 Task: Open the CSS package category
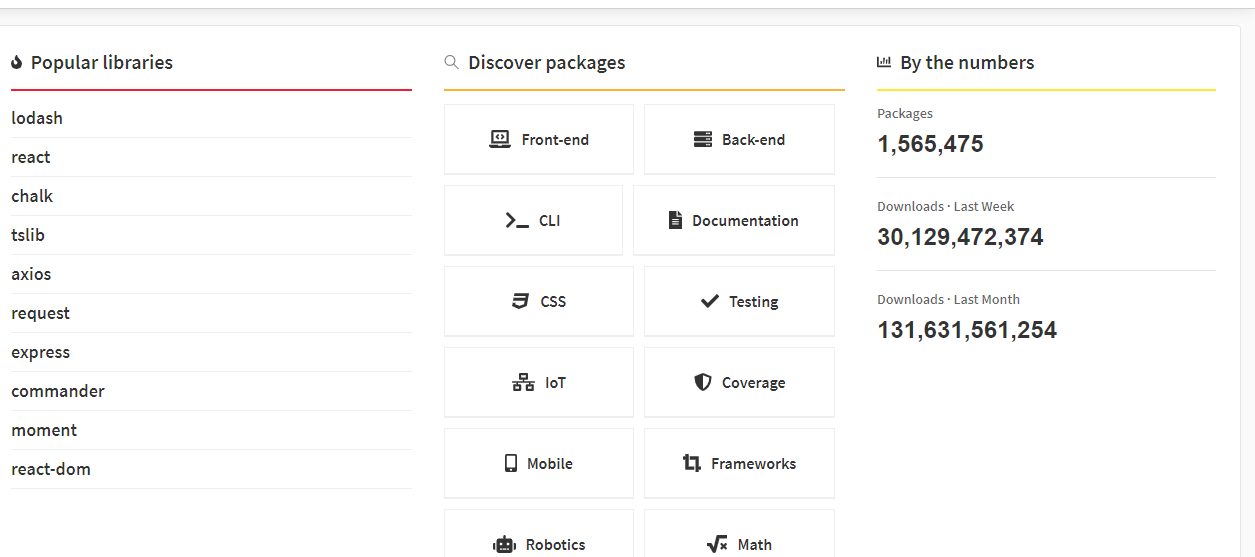coord(539,302)
